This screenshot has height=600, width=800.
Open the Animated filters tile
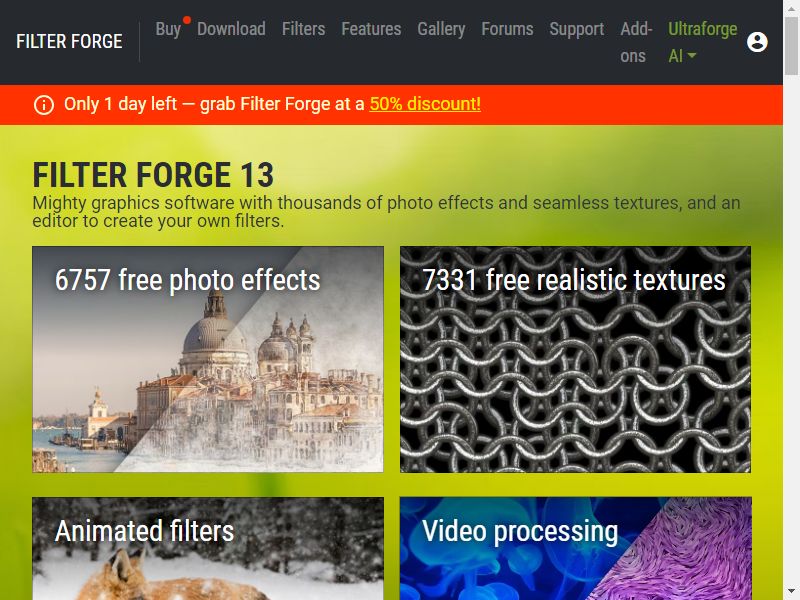[x=208, y=548]
